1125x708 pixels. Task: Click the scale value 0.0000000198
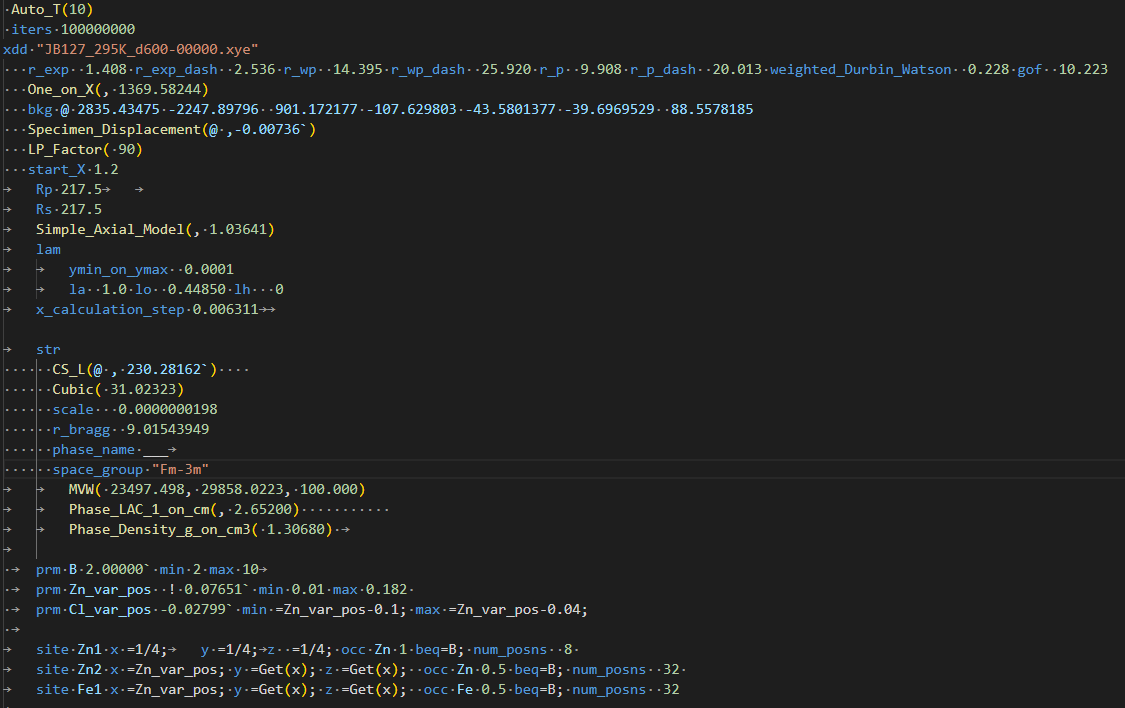click(x=167, y=410)
